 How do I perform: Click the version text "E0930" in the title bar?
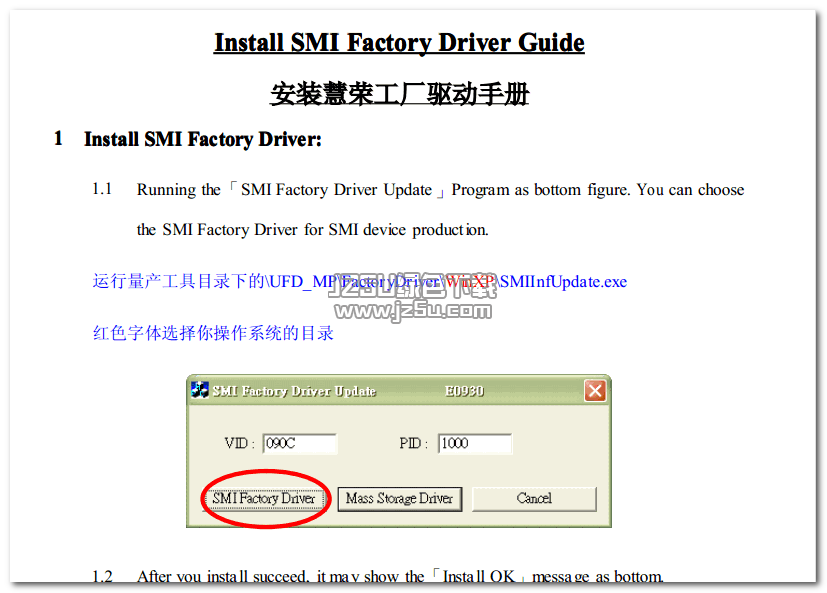click(464, 391)
